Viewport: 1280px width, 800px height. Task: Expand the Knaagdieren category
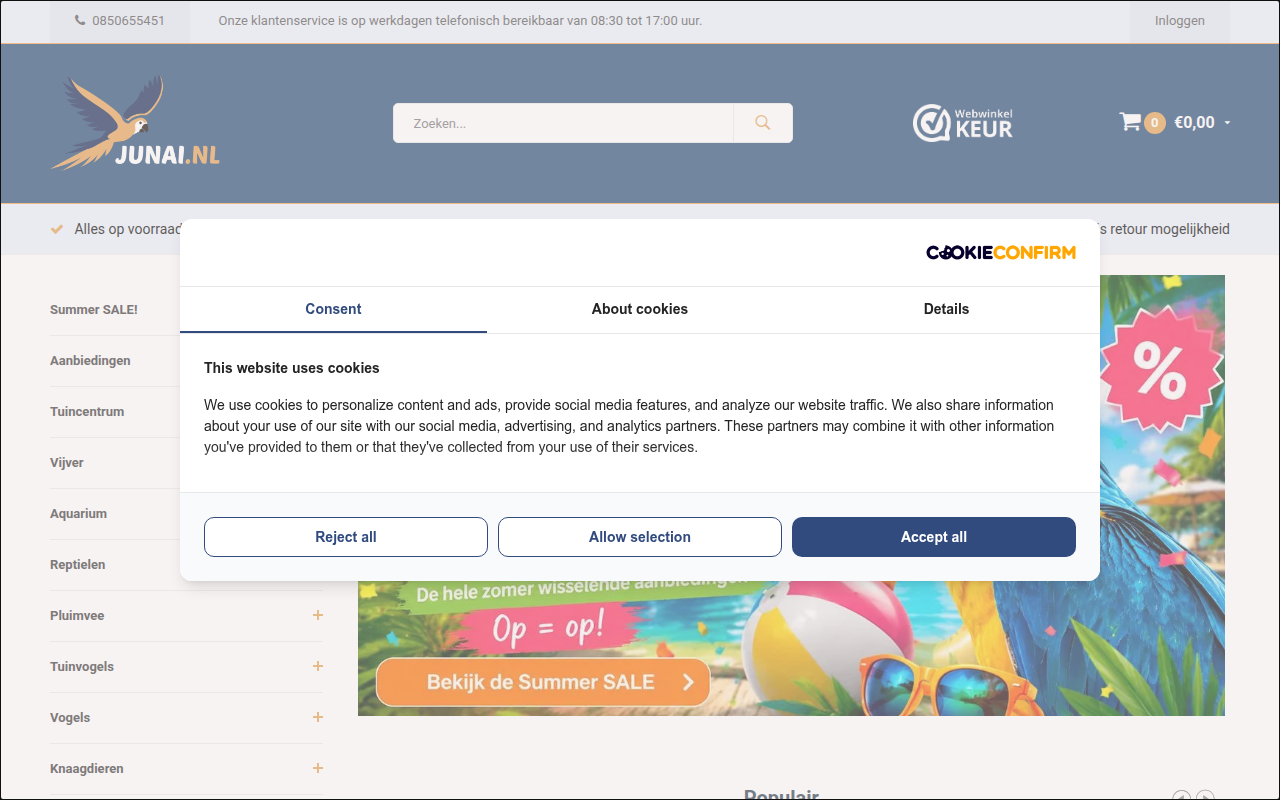[x=318, y=768]
